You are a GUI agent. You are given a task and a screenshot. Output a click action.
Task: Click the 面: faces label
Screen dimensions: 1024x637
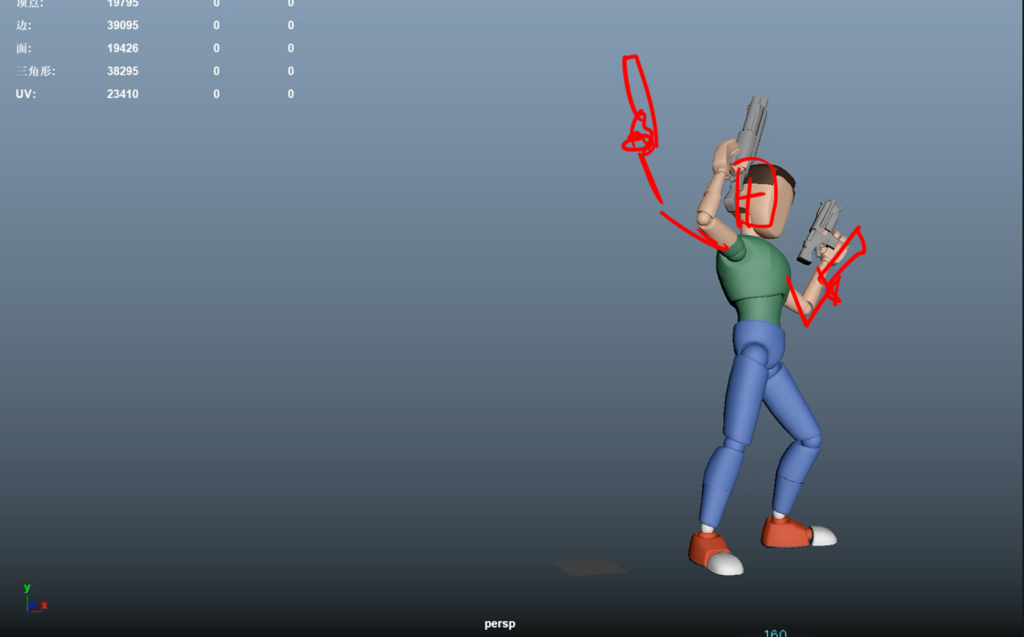24,48
